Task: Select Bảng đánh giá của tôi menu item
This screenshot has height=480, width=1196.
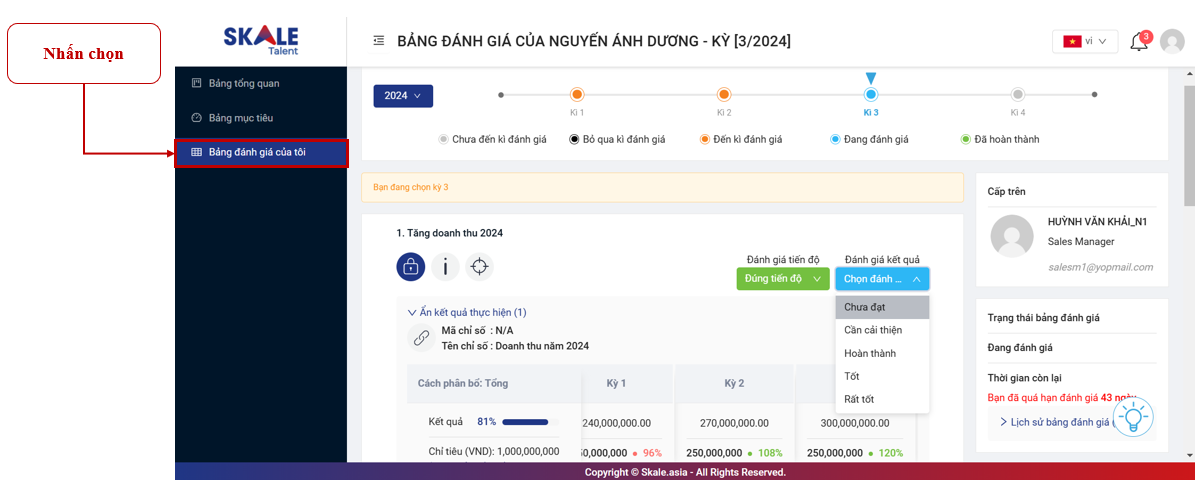Action: tap(260, 152)
